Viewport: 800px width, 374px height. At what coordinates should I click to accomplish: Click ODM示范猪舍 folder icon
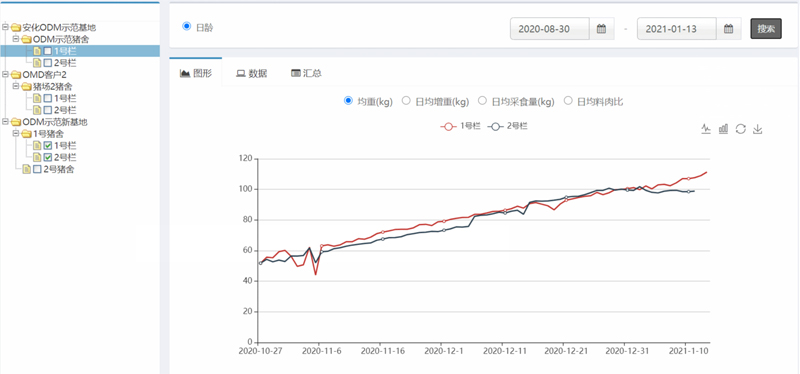click(x=26, y=39)
